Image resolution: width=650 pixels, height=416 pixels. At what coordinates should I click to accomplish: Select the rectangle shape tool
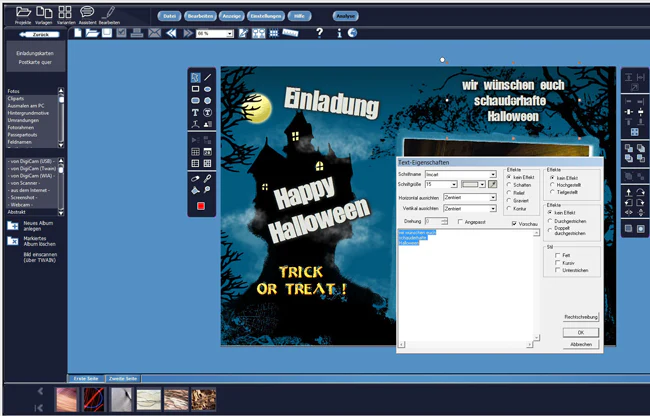195,89
